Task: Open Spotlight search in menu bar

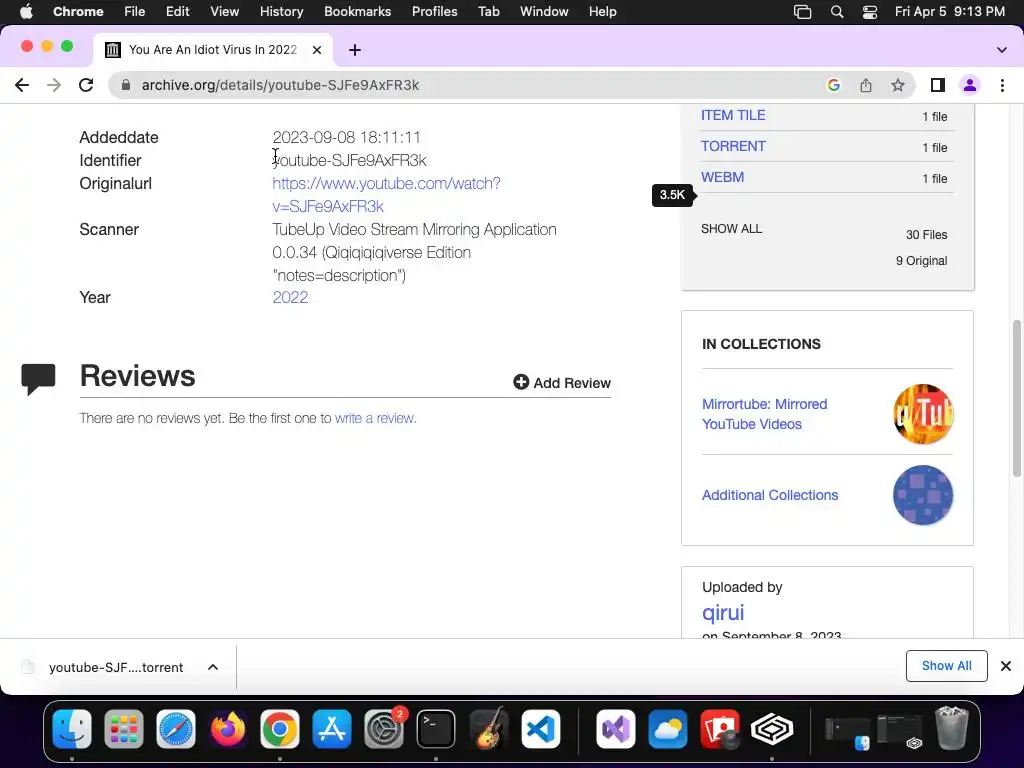Action: point(837,11)
